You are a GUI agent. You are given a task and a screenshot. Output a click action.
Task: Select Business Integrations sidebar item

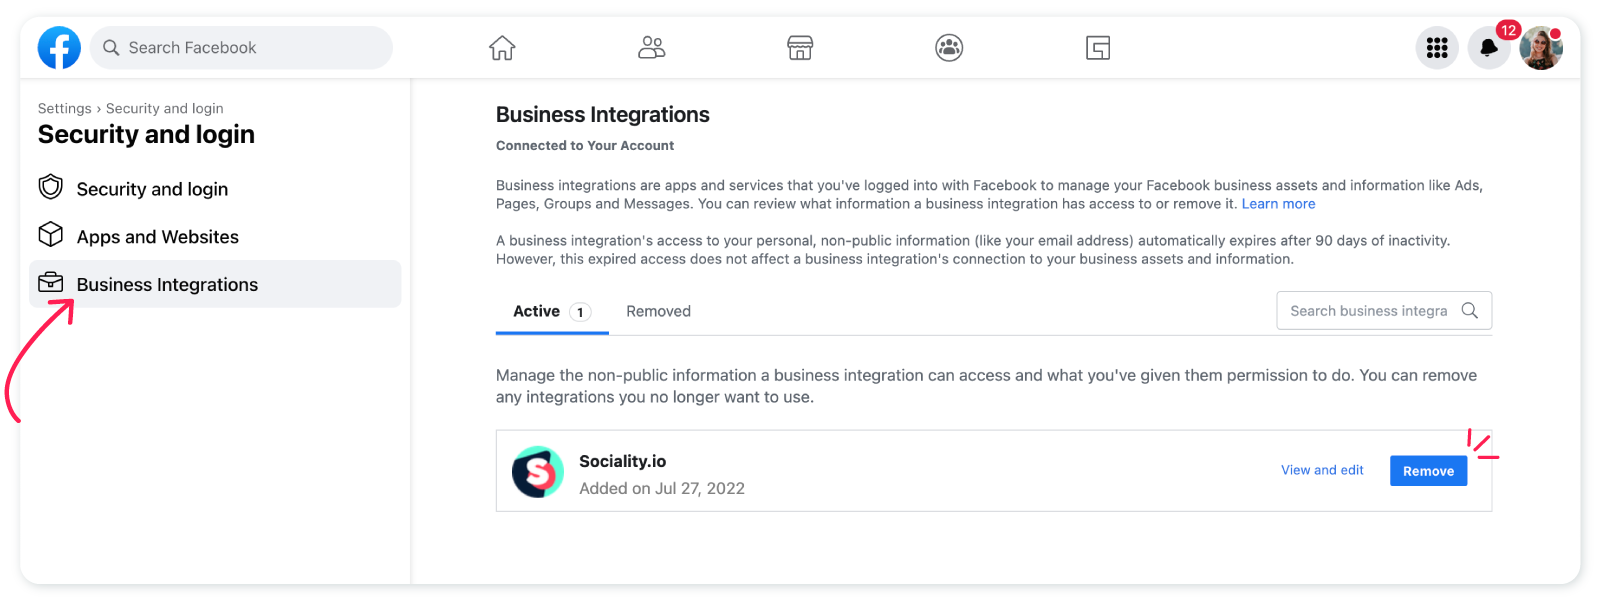click(x=215, y=284)
